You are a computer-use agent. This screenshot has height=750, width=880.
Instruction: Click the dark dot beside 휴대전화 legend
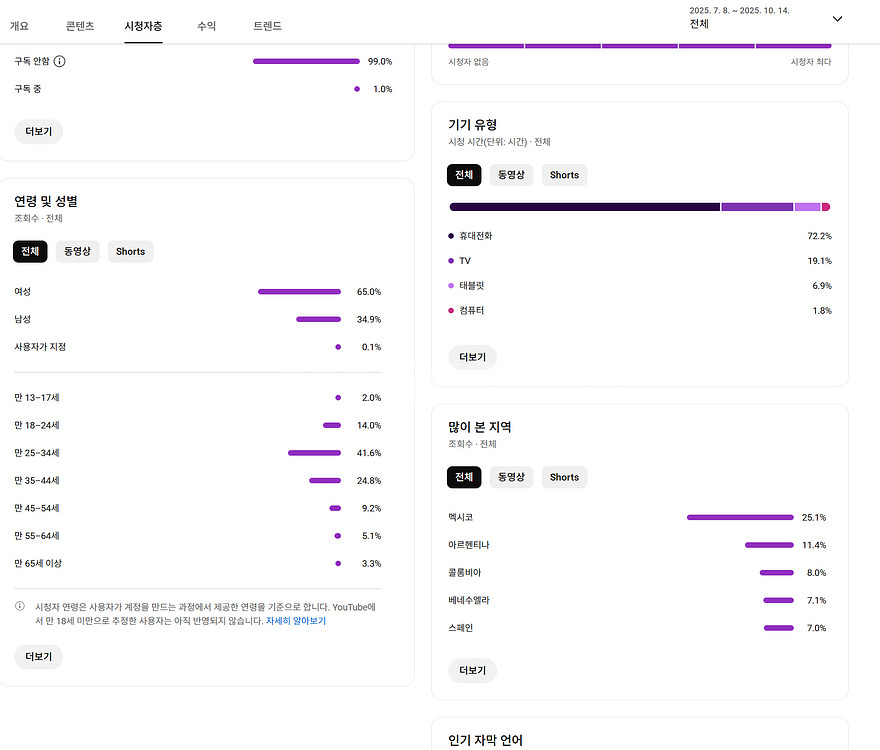click(451, 236)
